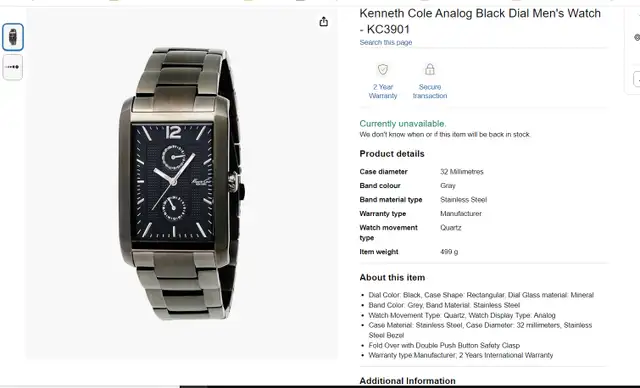Click the main watch product image
Image resolution: width=640 pixels, height=388 pixels.
pyautogui.click(x=182, y=184)
